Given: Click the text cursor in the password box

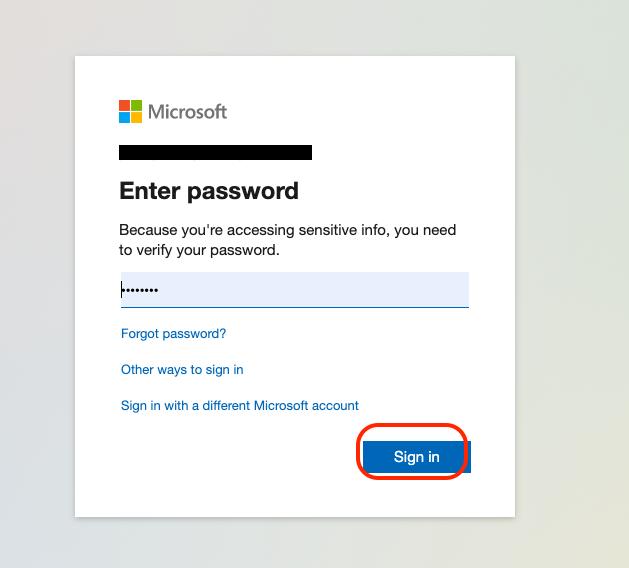Looking at the screenshot, I should click(x=122, y=290).
